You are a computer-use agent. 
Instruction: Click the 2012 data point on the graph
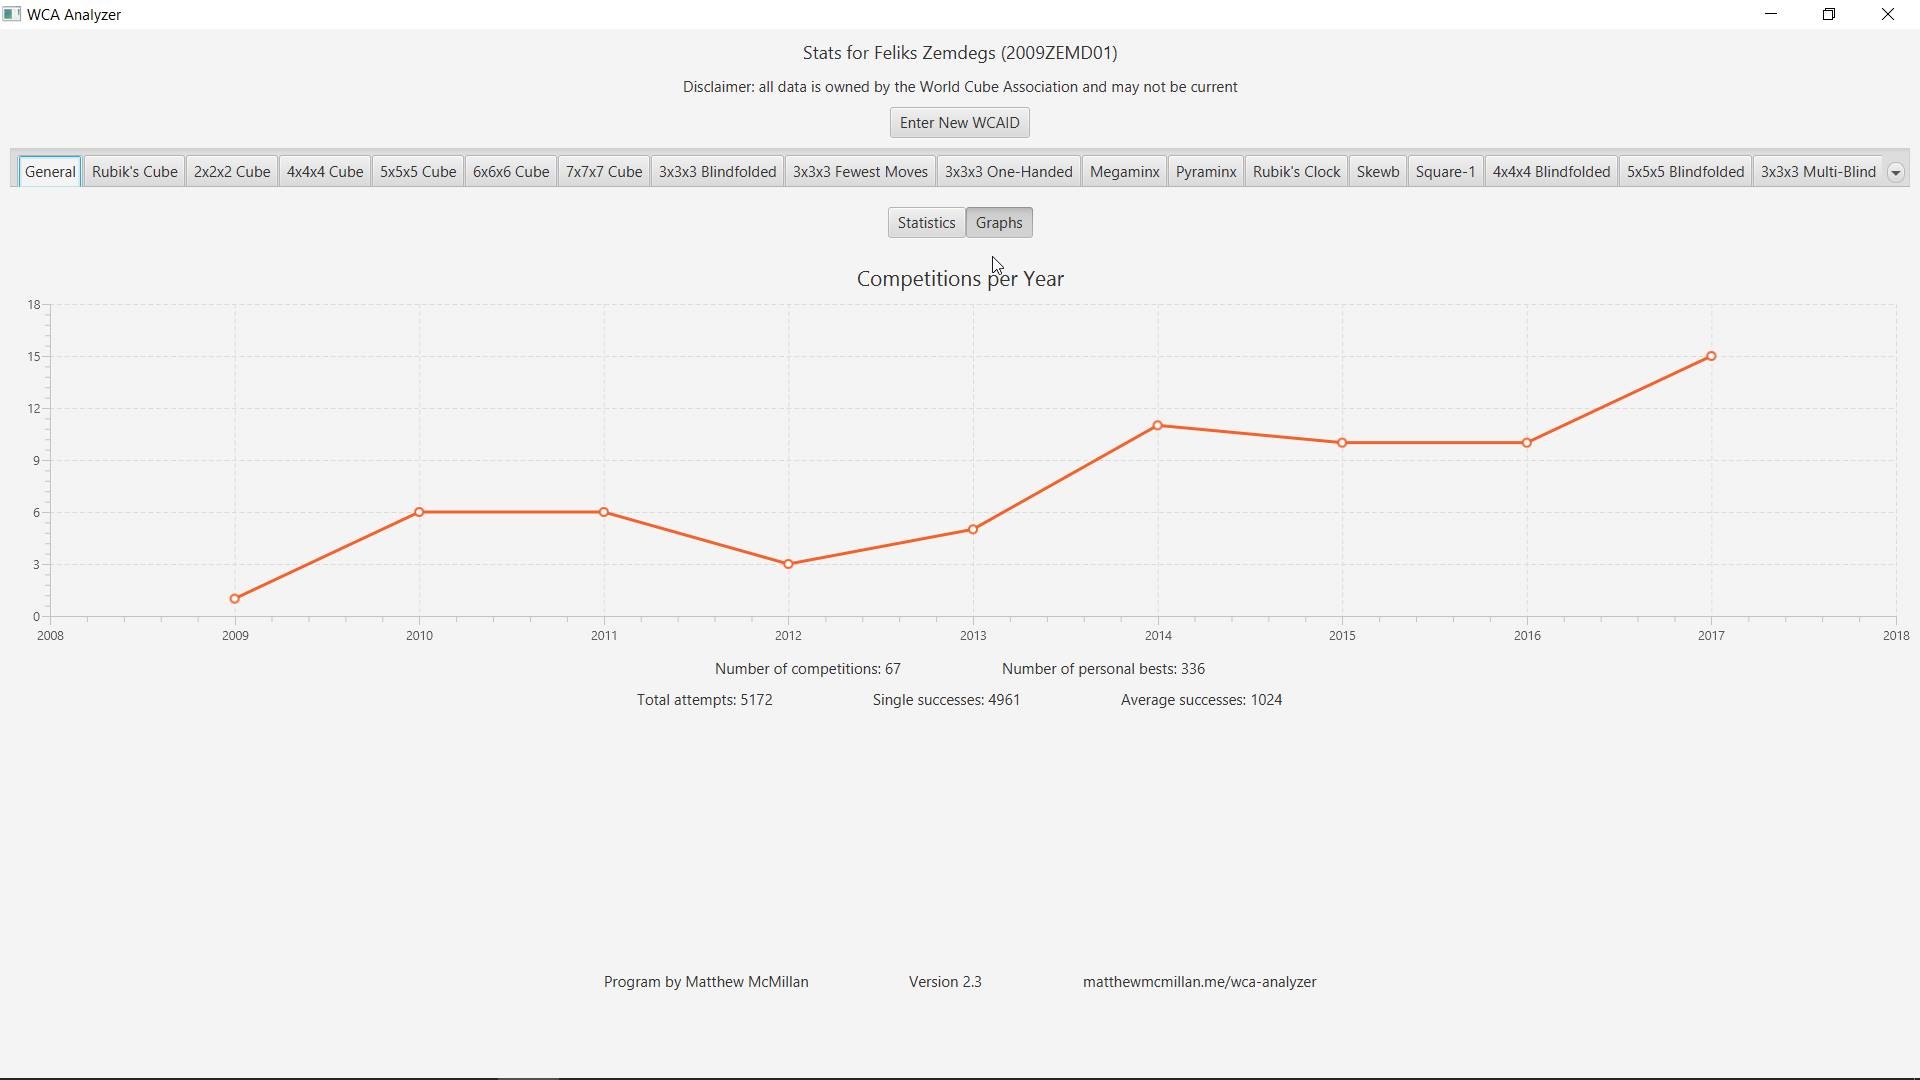pos(789,564)
